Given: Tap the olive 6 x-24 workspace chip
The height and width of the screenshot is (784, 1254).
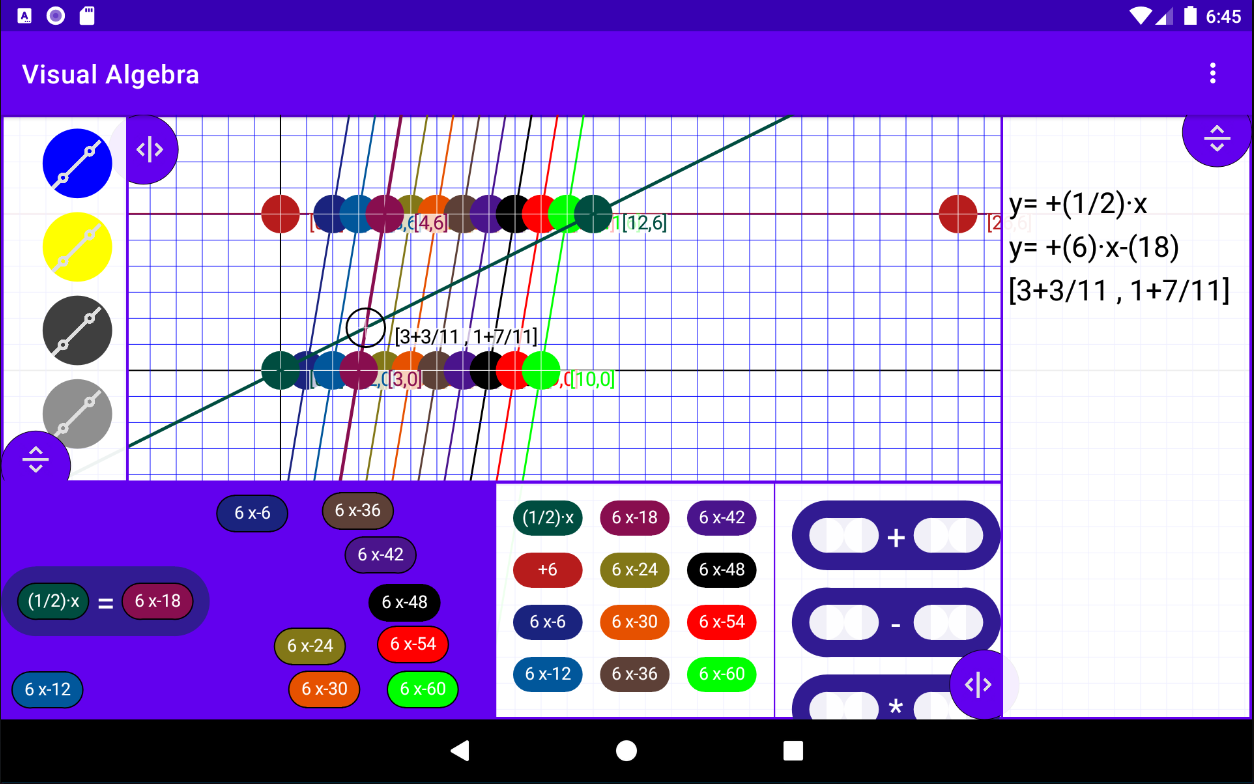Looking at the screenshot, I should [310, 647].
